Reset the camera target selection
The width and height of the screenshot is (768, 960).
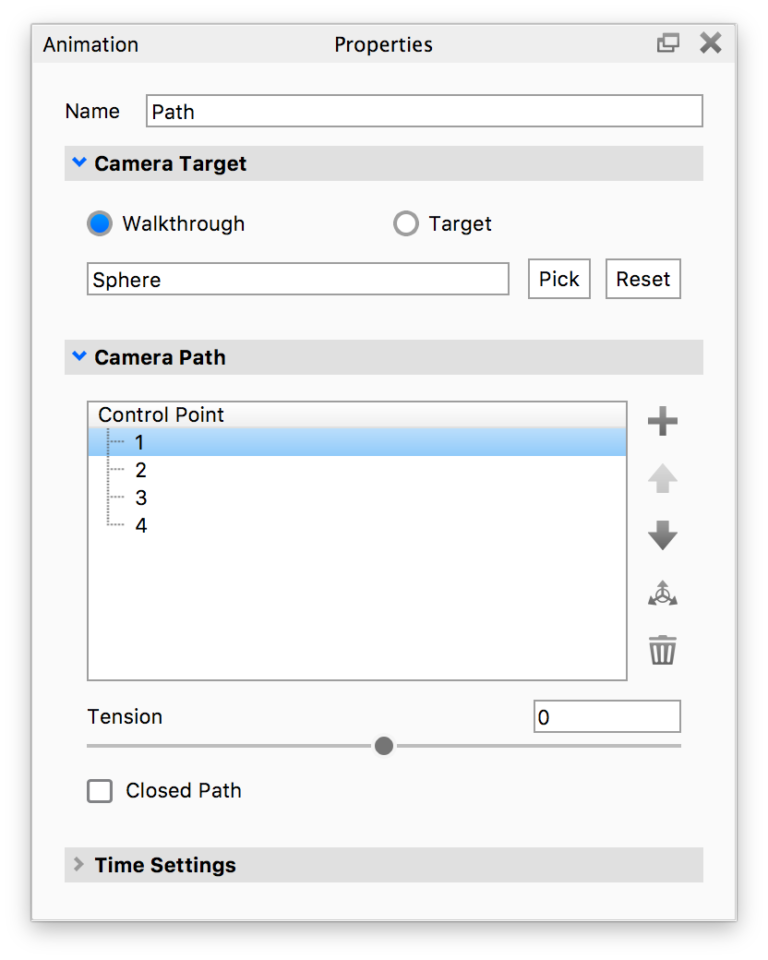click(642, 279)
